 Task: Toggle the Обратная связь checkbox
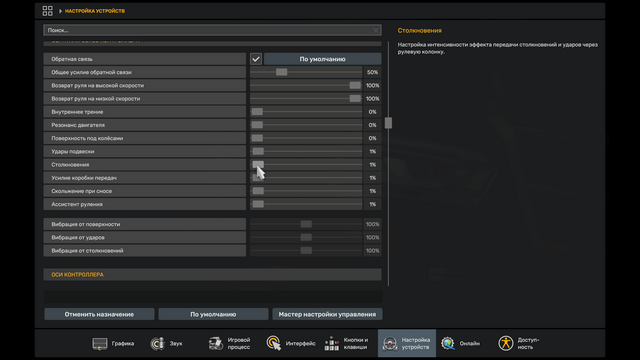(x=256, y=59)
